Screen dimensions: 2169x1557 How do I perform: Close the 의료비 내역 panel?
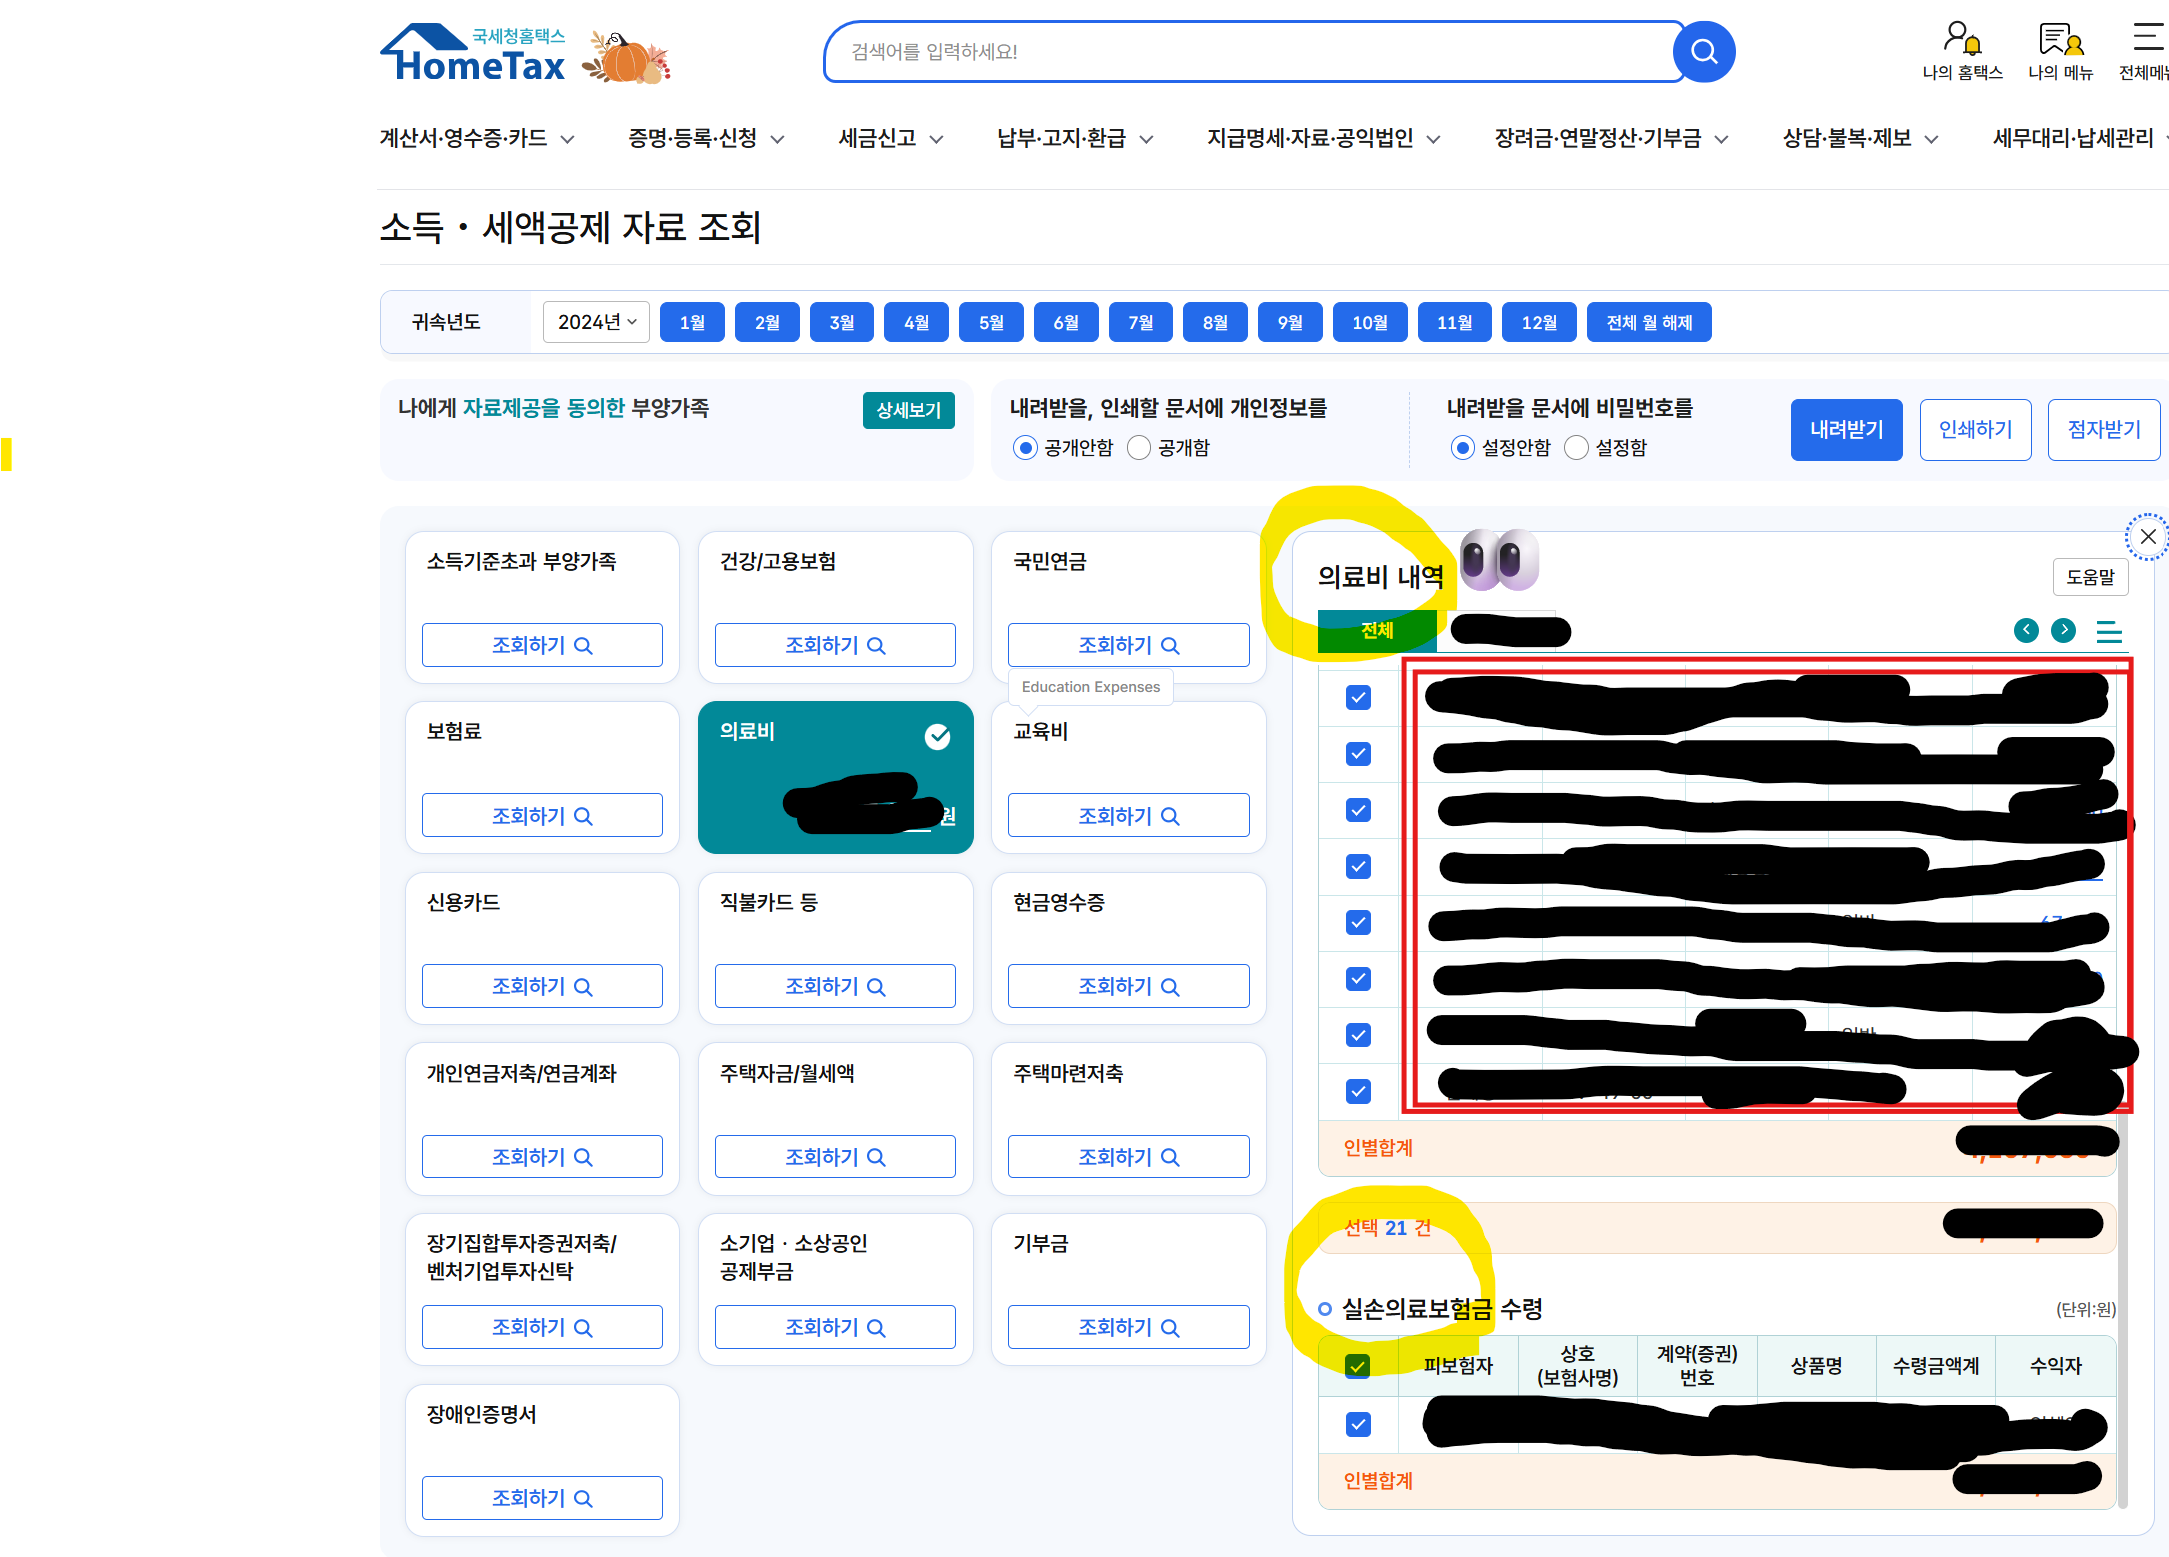point(2147,537)
